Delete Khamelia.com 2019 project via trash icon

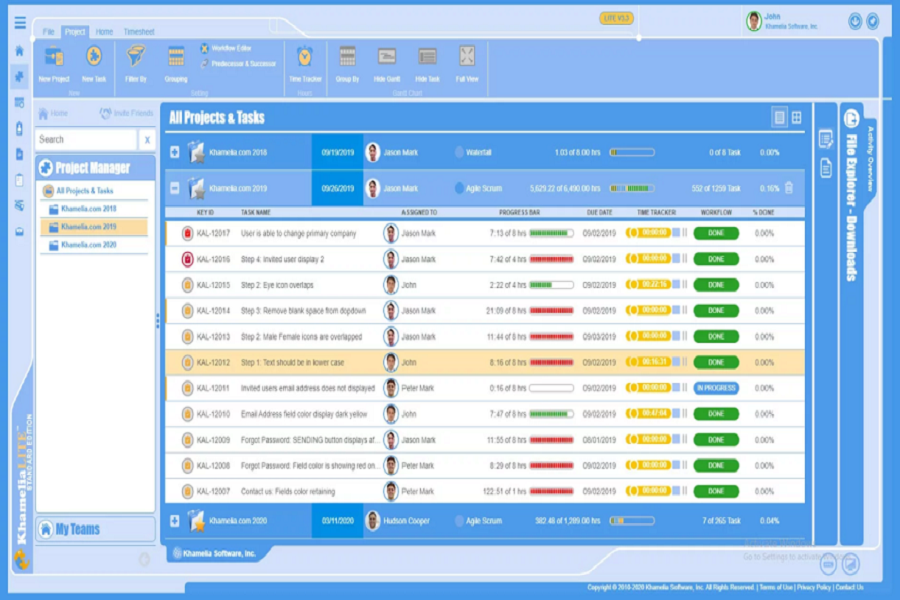click(x=789, y=188)
